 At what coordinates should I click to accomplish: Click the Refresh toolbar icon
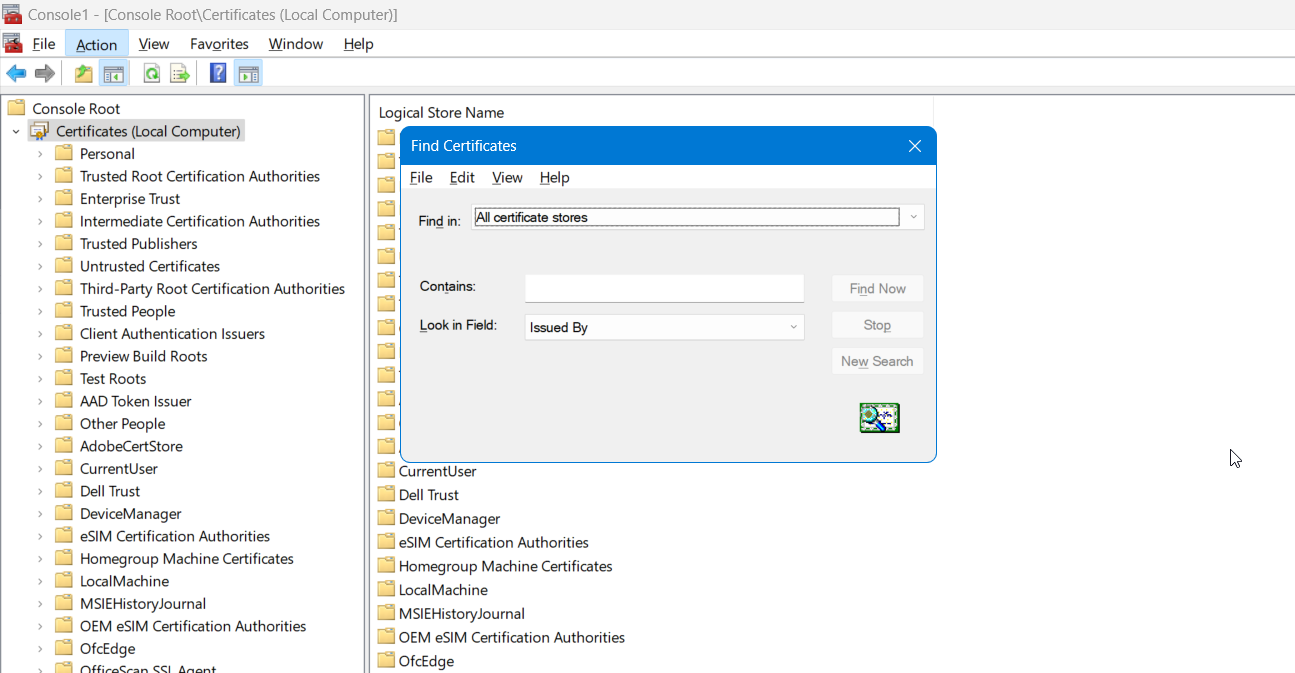152,74
